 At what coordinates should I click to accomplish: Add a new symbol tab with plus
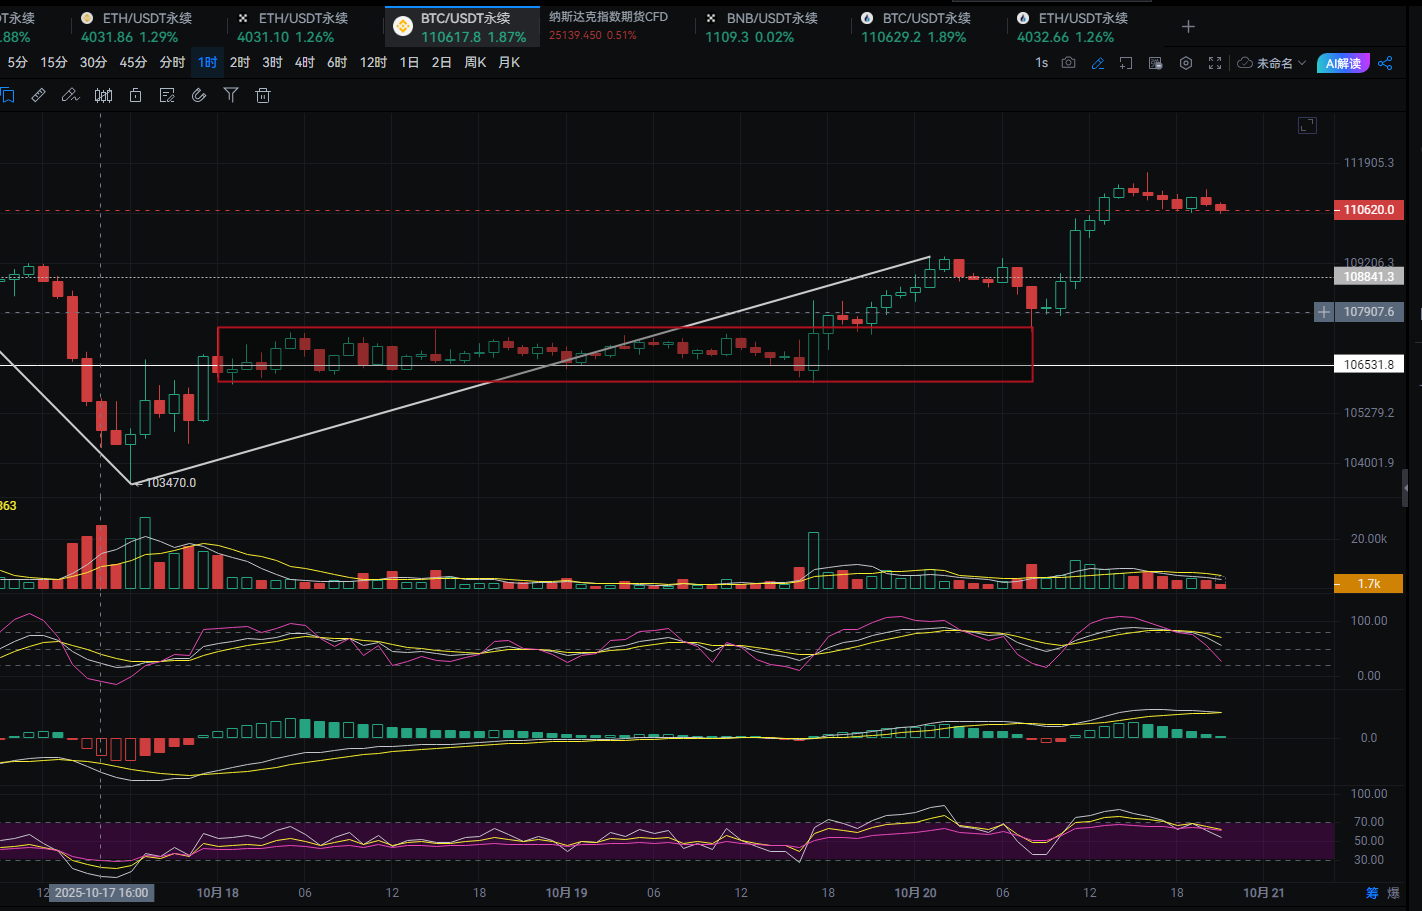pos(1188,27)
